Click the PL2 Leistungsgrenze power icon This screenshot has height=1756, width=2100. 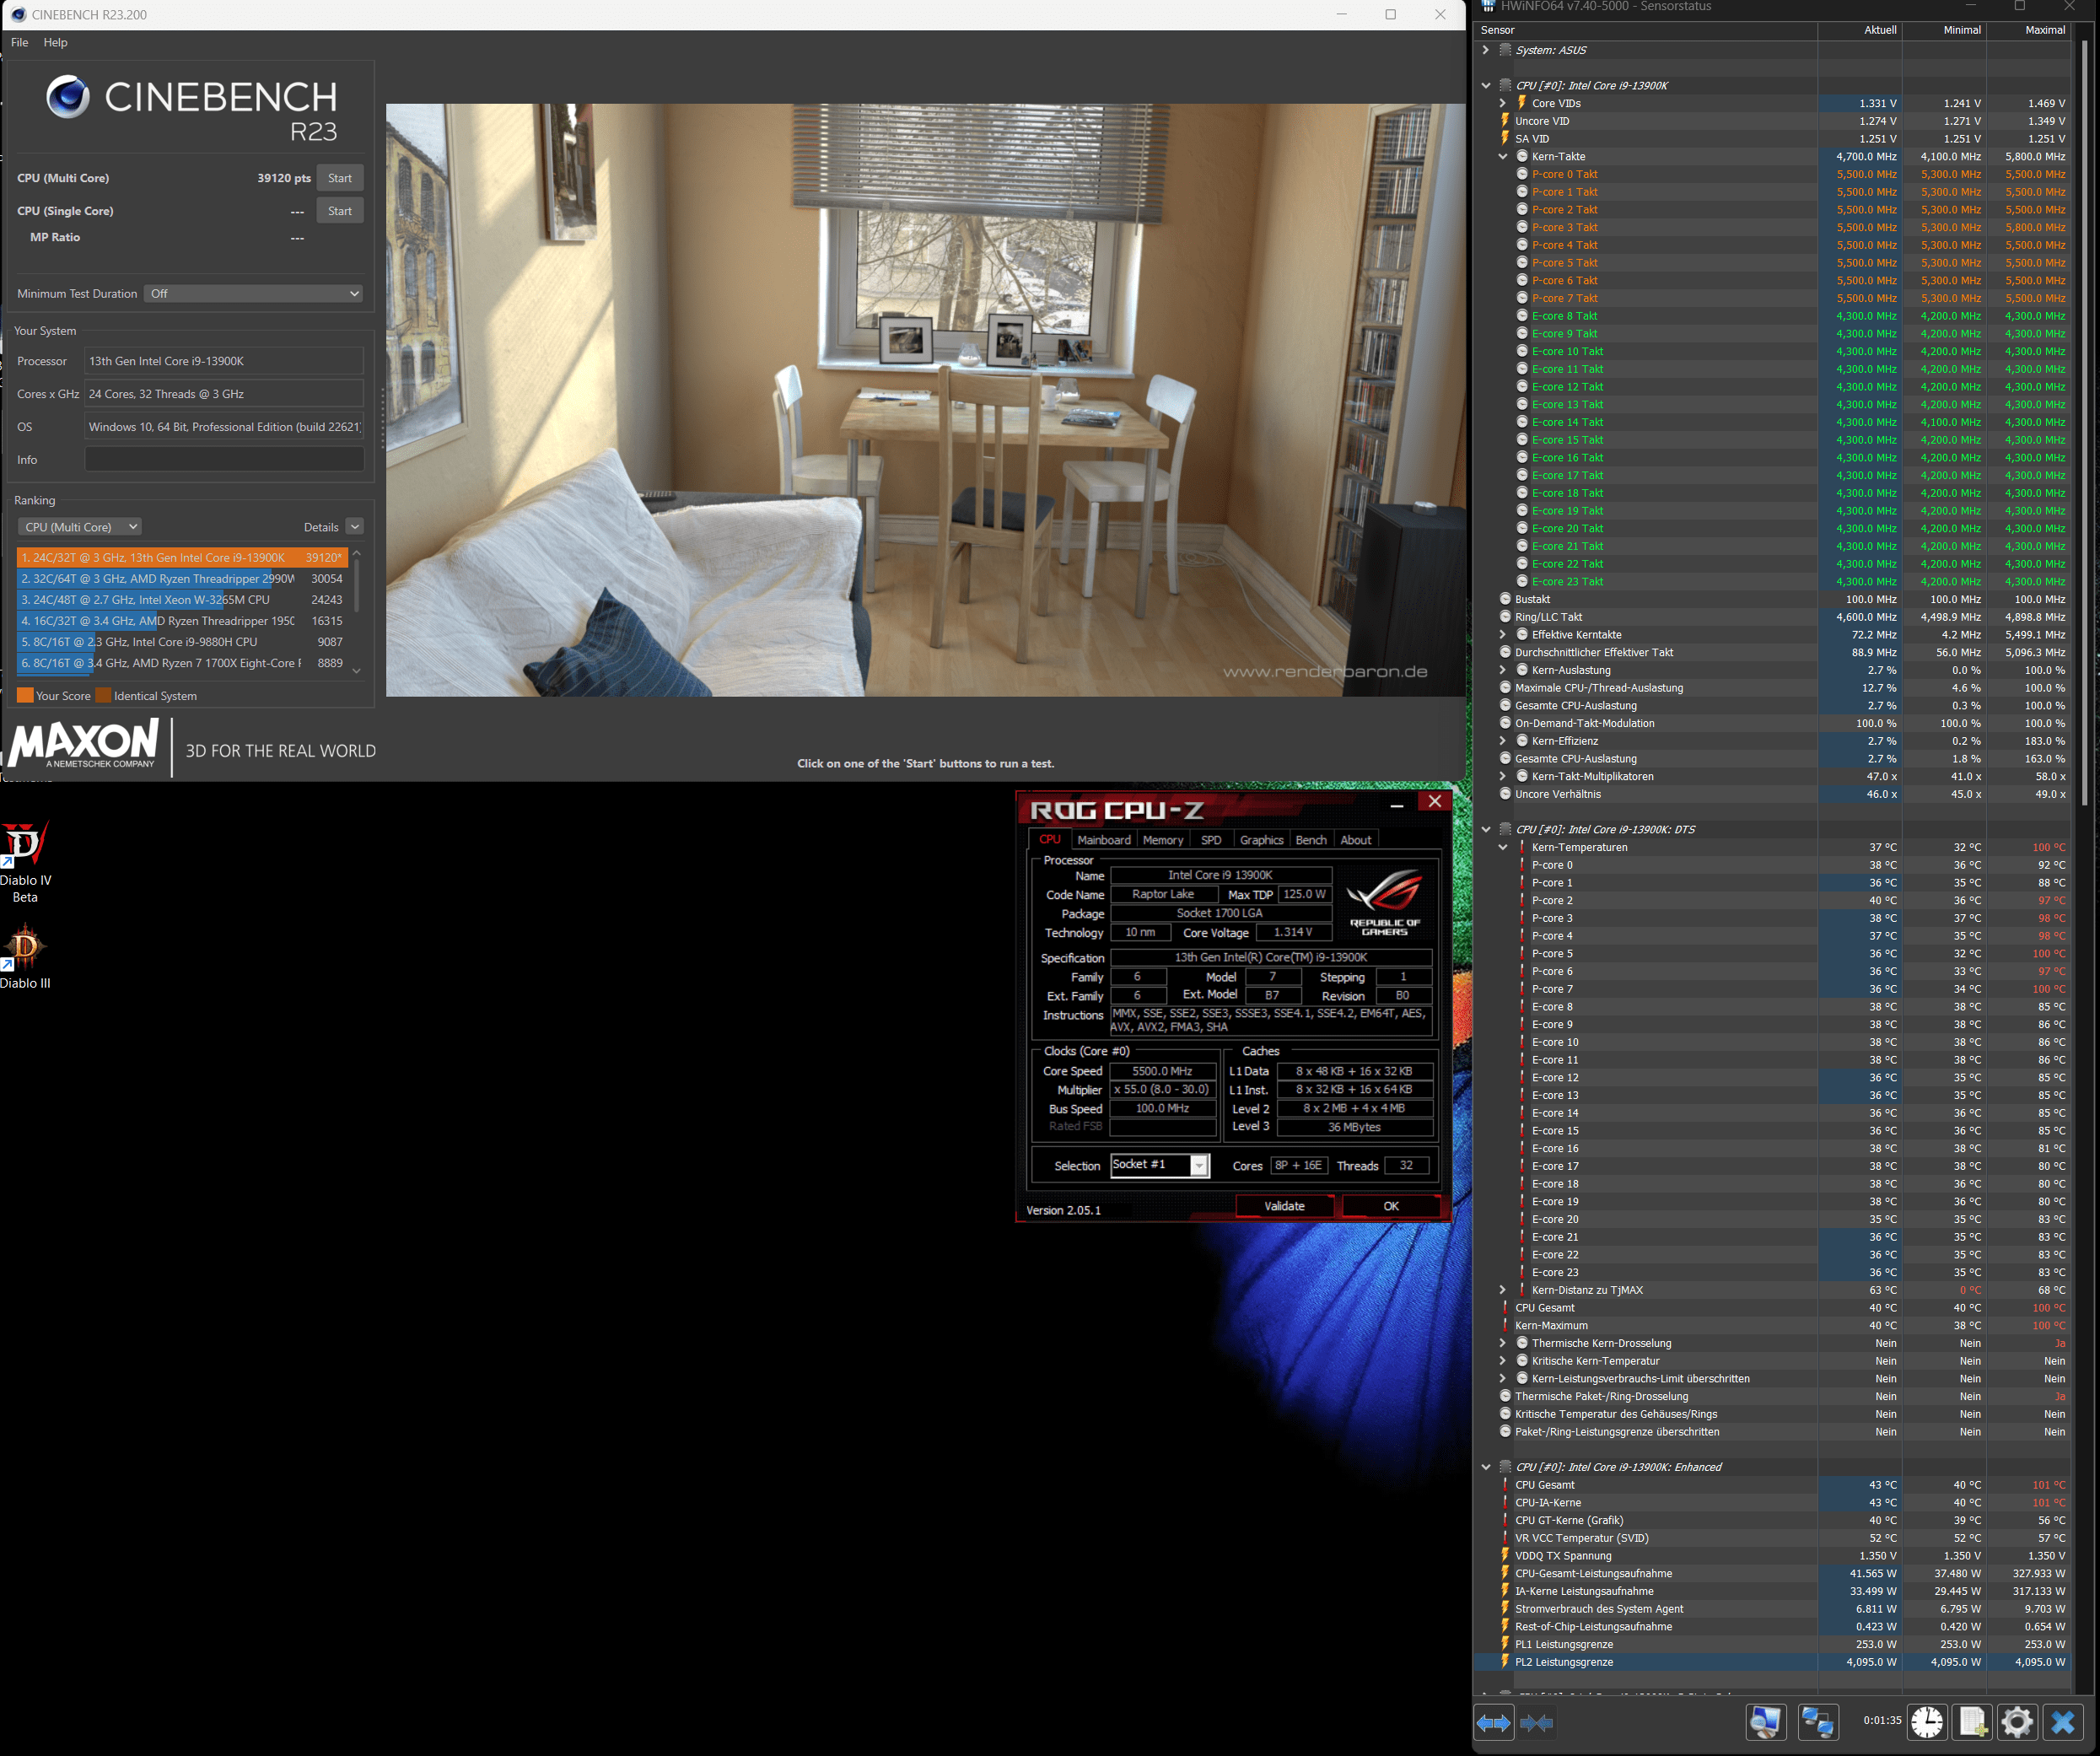1505,1662
